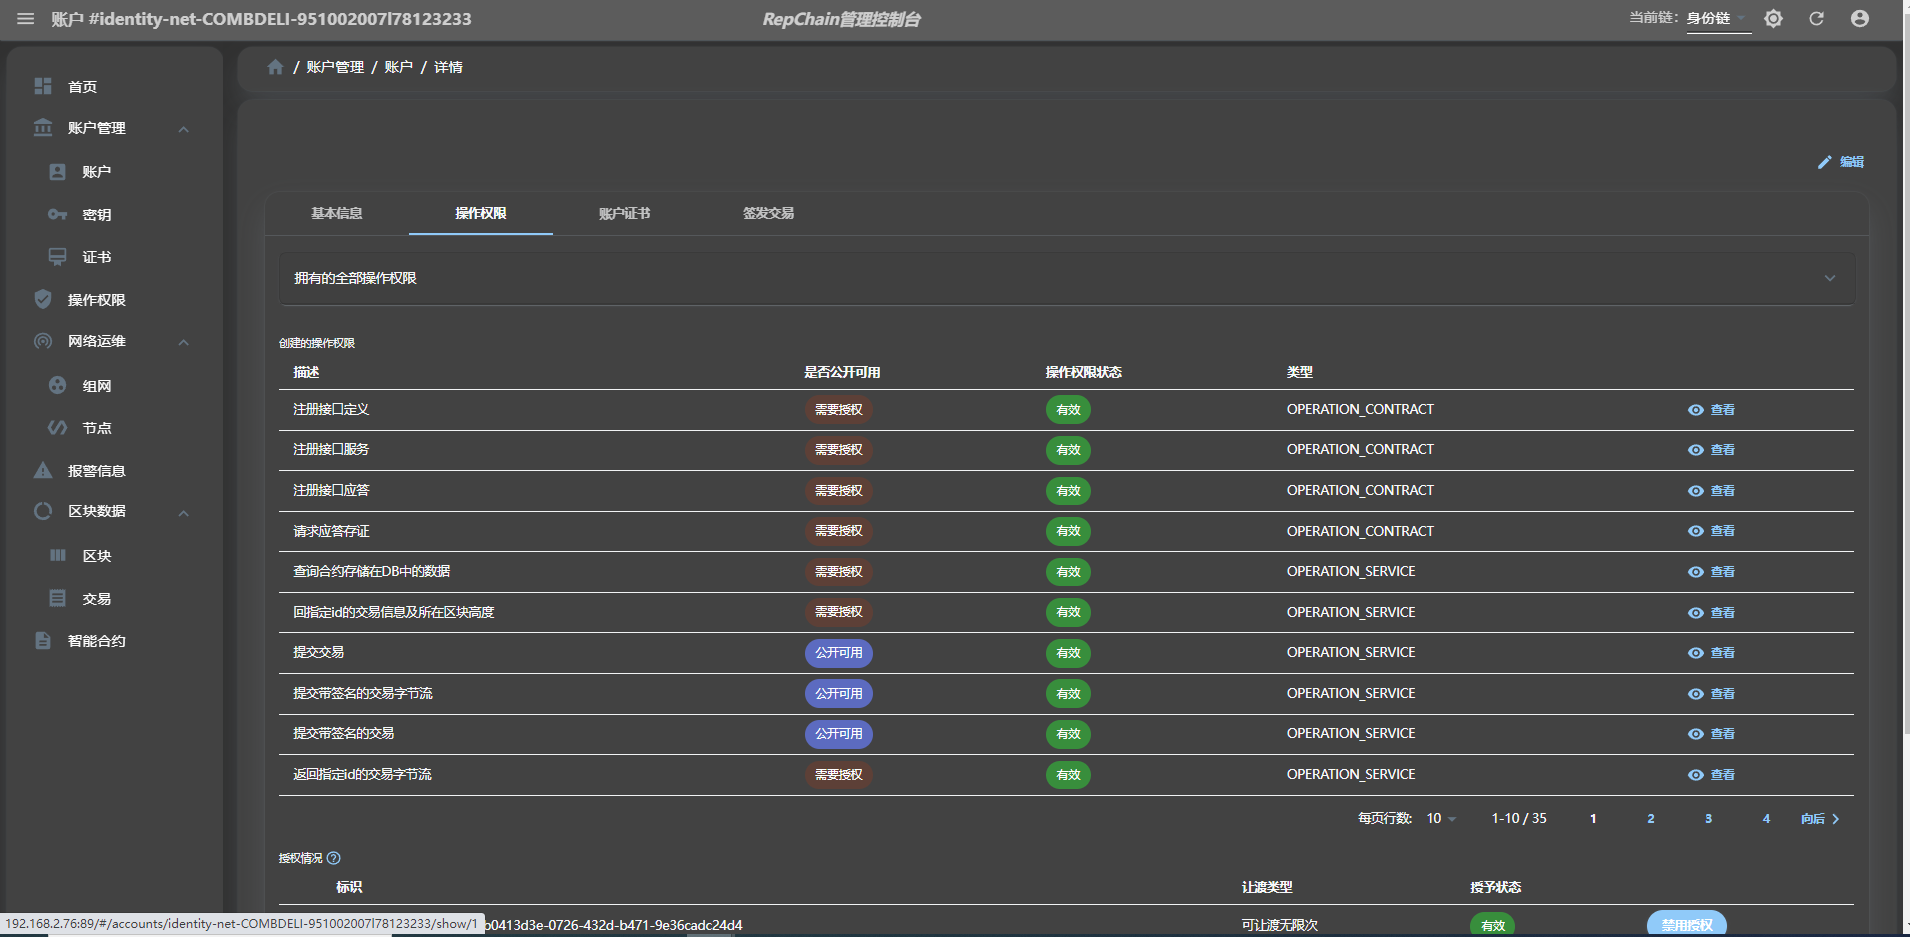Viewport: 1910px width, 937px height.
Task: Click 有效 status badge in 请求应答存证 row
Action: point(1068,531)
